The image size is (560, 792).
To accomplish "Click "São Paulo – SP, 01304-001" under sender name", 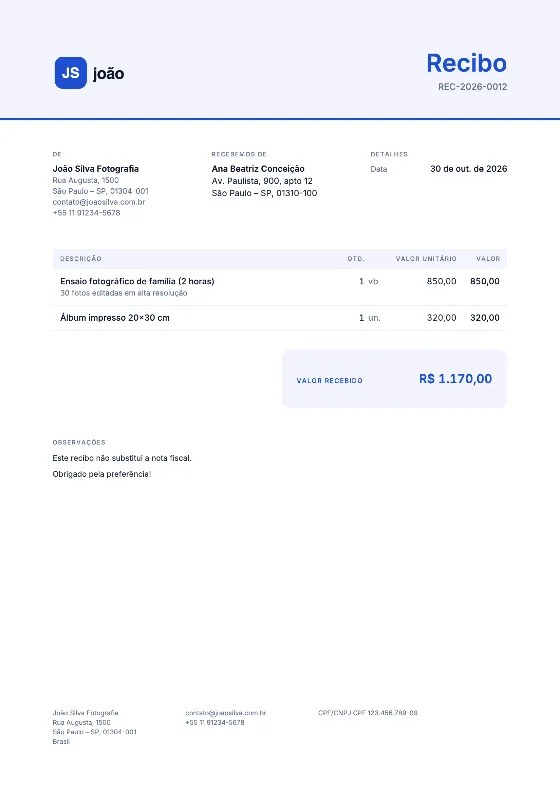I will tap(100, 191).
